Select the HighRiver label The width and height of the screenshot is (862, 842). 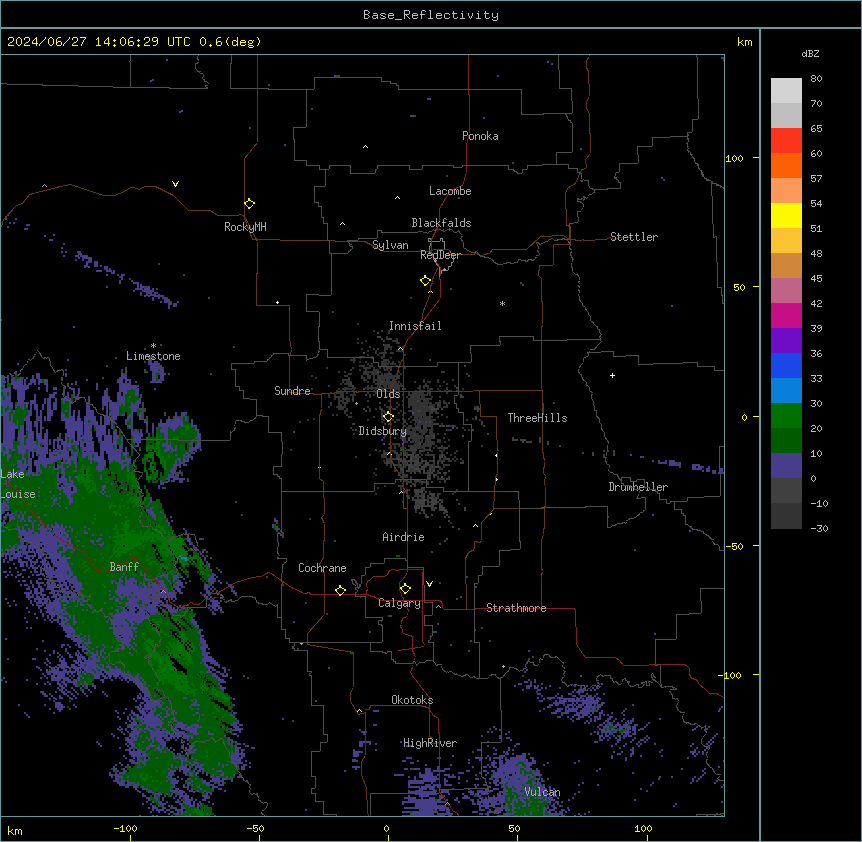430,743
